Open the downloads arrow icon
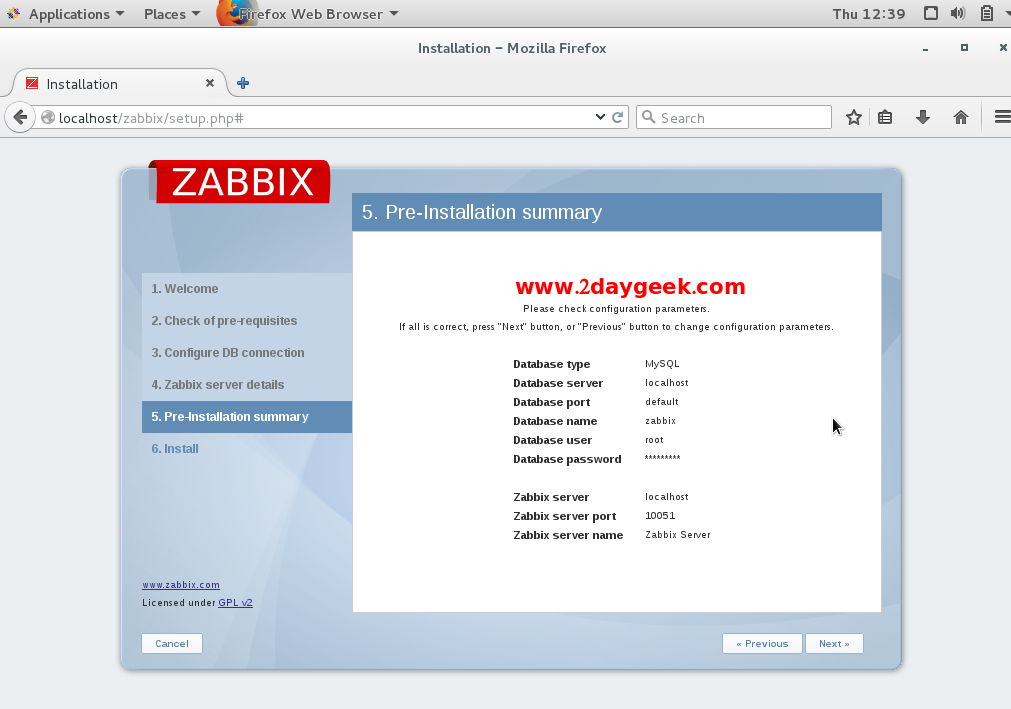This screenshot has height=709, width=1011. coord(923,117)
